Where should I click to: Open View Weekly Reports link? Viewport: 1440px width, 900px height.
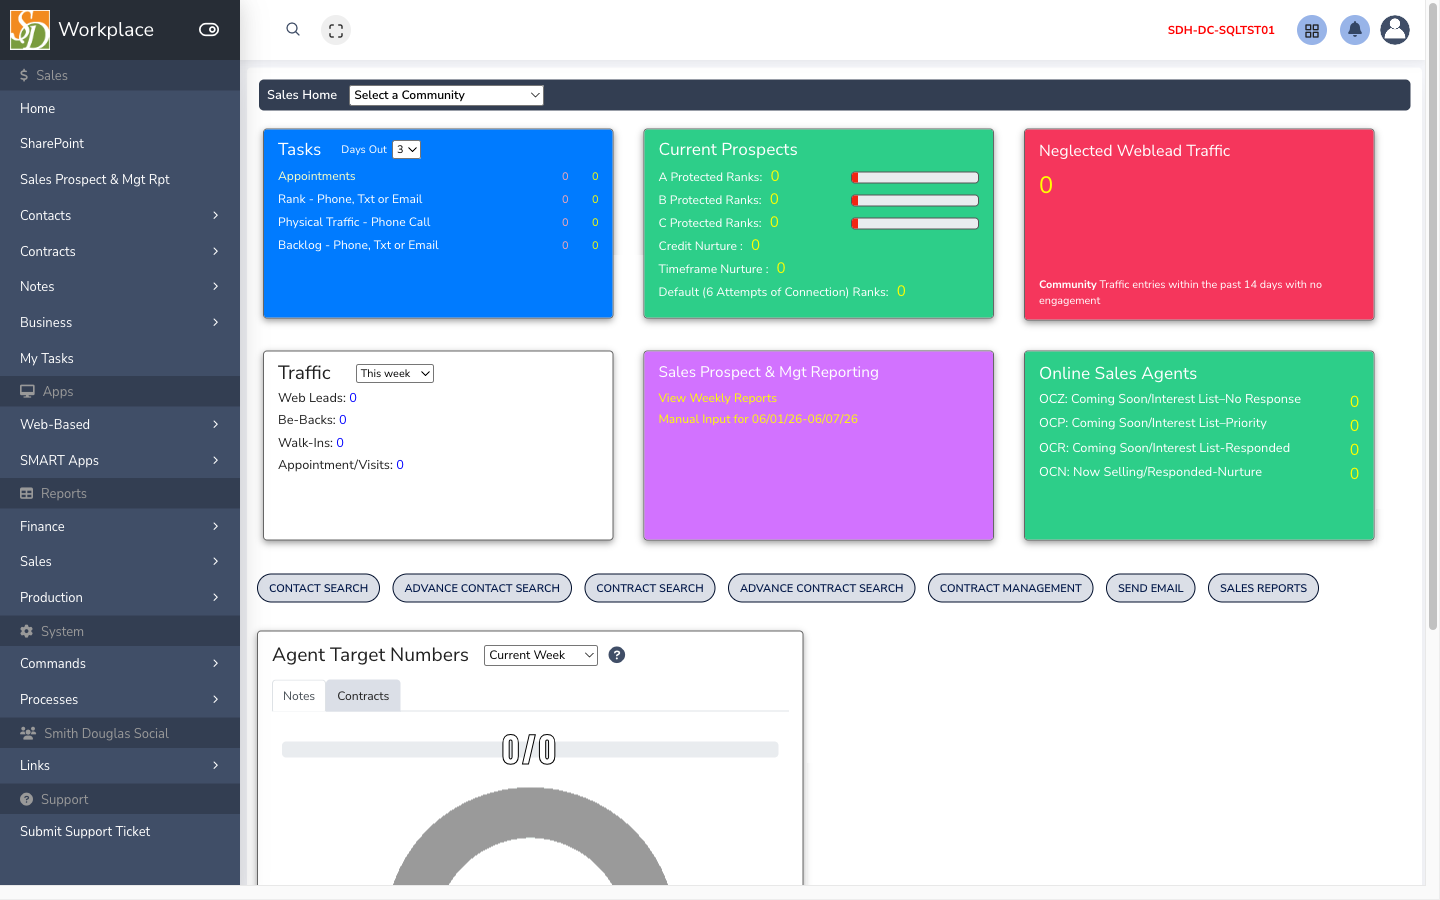click(x=717, y=398)
